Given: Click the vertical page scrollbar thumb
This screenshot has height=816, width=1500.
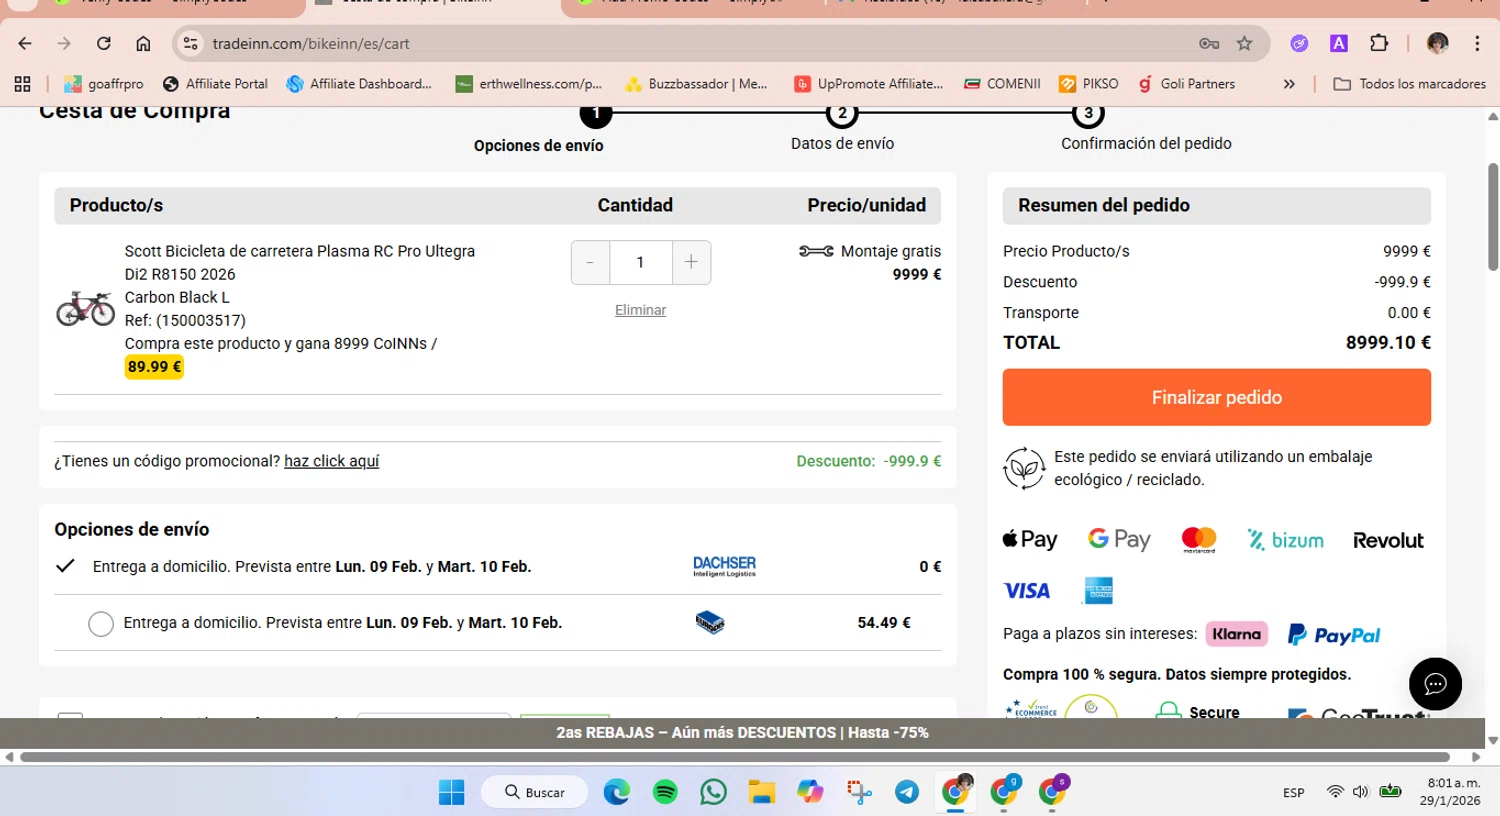Looking at the screenshot, I should pos(1493,217).
